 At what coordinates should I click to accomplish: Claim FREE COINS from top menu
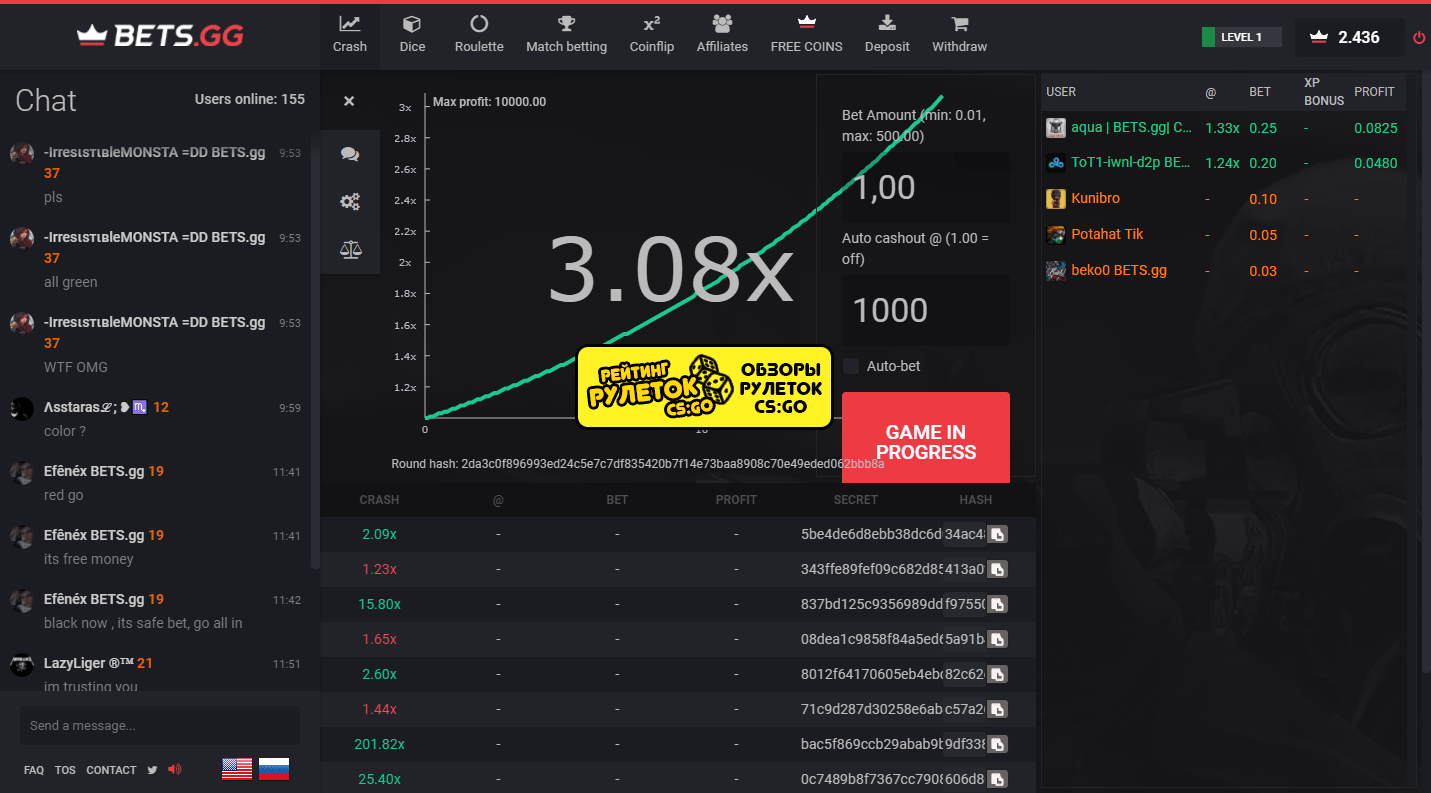click(x=806, y=35)
